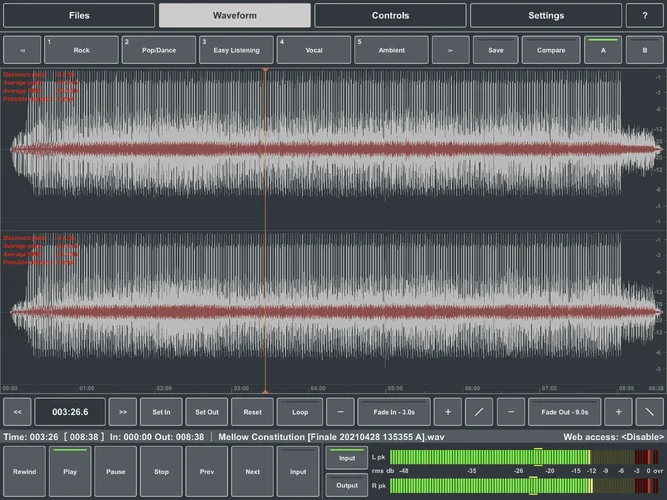This screenshot has width=667, height=500.
Task: Open the Controls tab
Action: pos(390,16)
